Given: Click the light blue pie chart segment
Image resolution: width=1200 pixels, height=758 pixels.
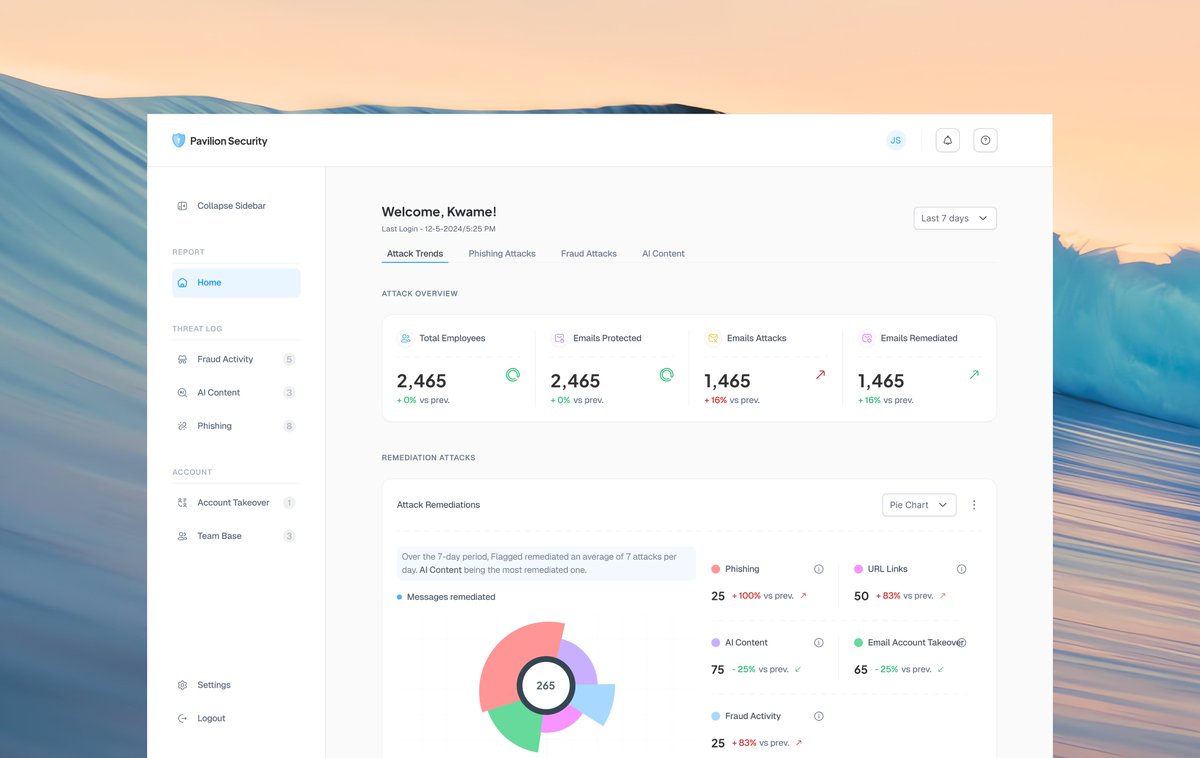Looking at the screenshot, I should pos(596,702).
